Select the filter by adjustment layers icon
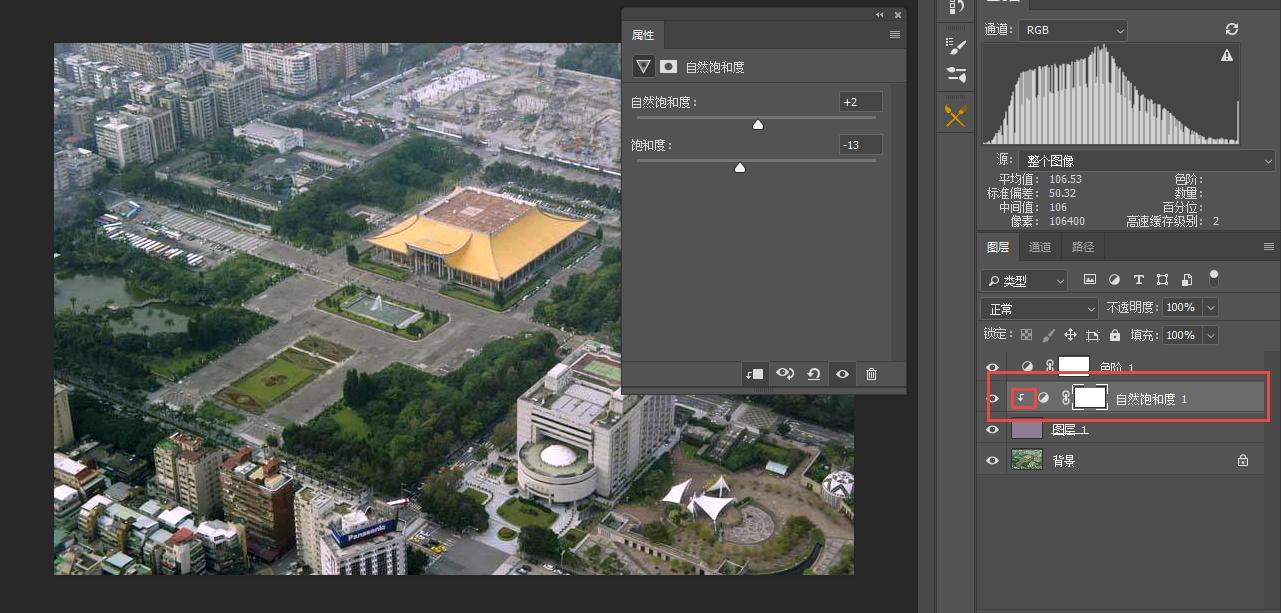Viewport: 1281px width, 613px height. [x=1114, y=280]
